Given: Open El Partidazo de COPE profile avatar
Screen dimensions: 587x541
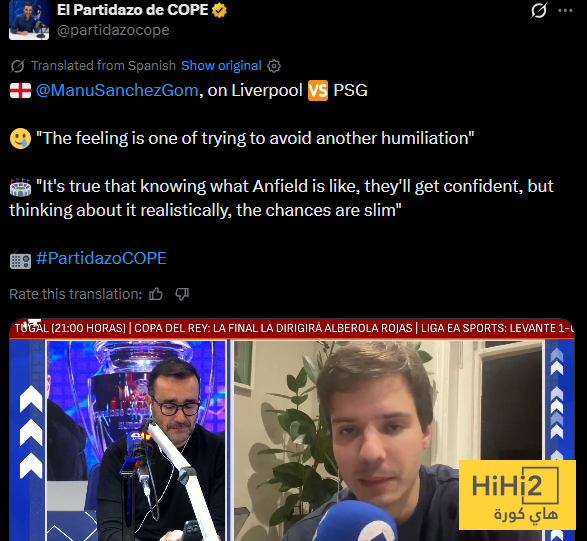Looking at the screenshot, I should pos(29,20).
